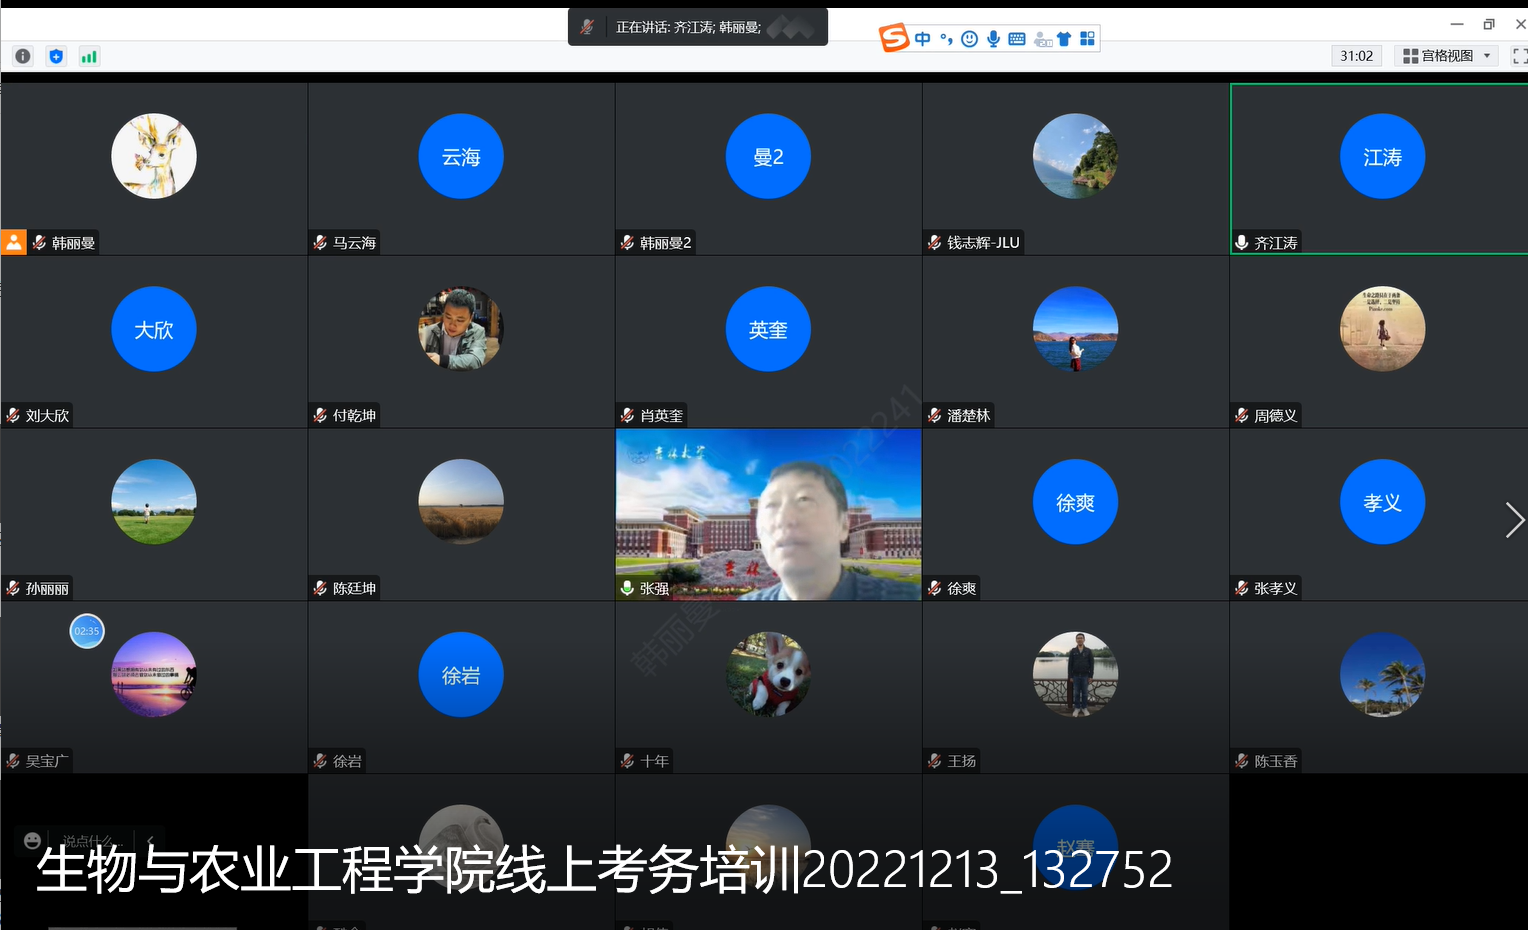Open the meeting info icon
Screen dimensions: 1528x930
(23, 56)
